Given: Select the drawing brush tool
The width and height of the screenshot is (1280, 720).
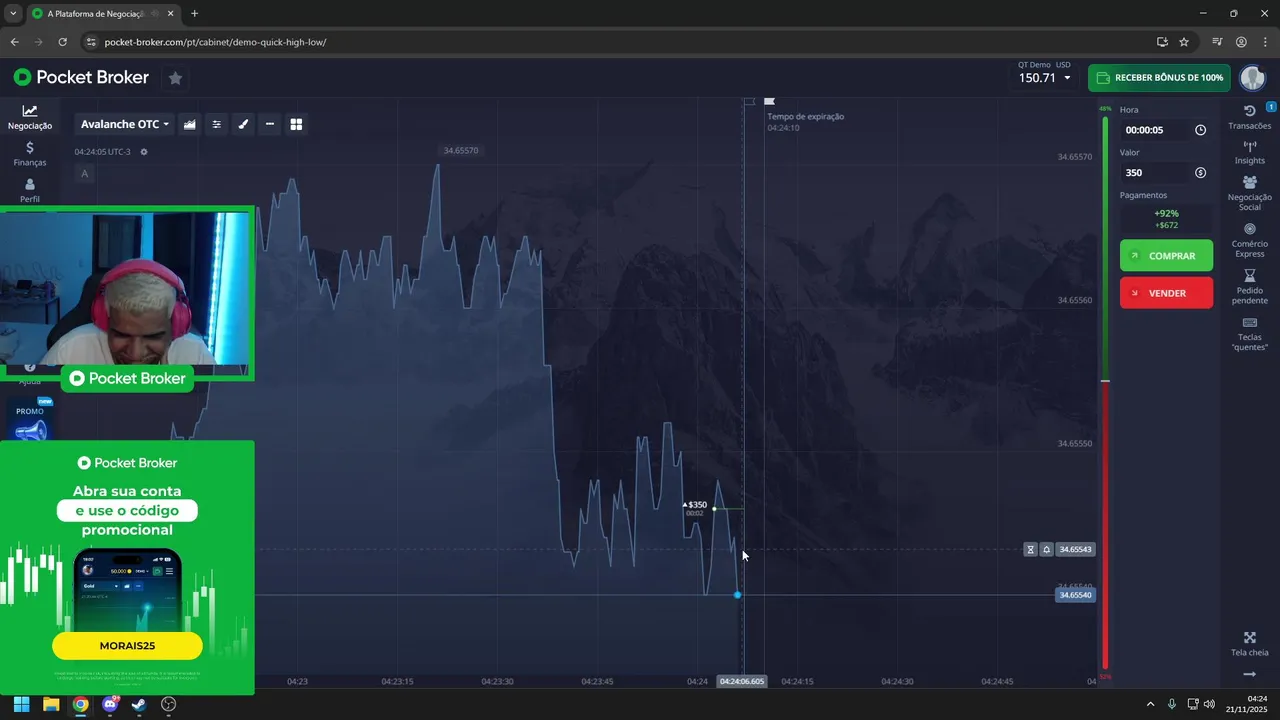Looking at the screenshot, I should tap(243, 124).
